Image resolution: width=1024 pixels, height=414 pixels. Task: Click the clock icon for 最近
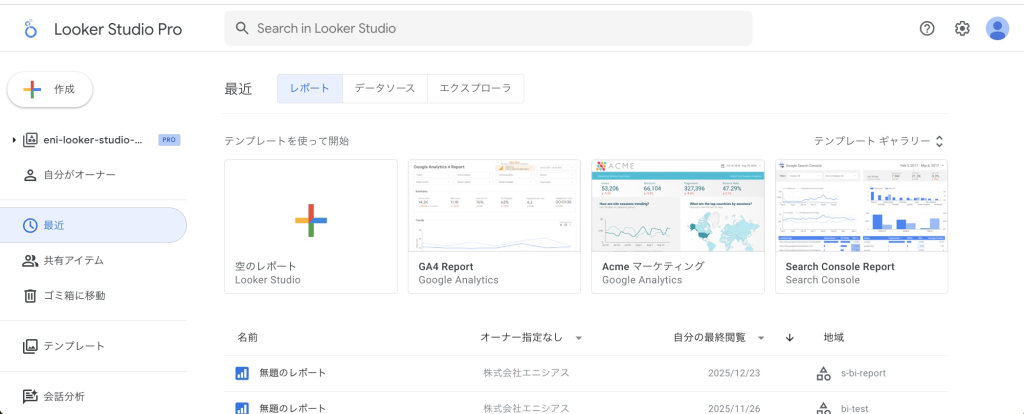30,225
